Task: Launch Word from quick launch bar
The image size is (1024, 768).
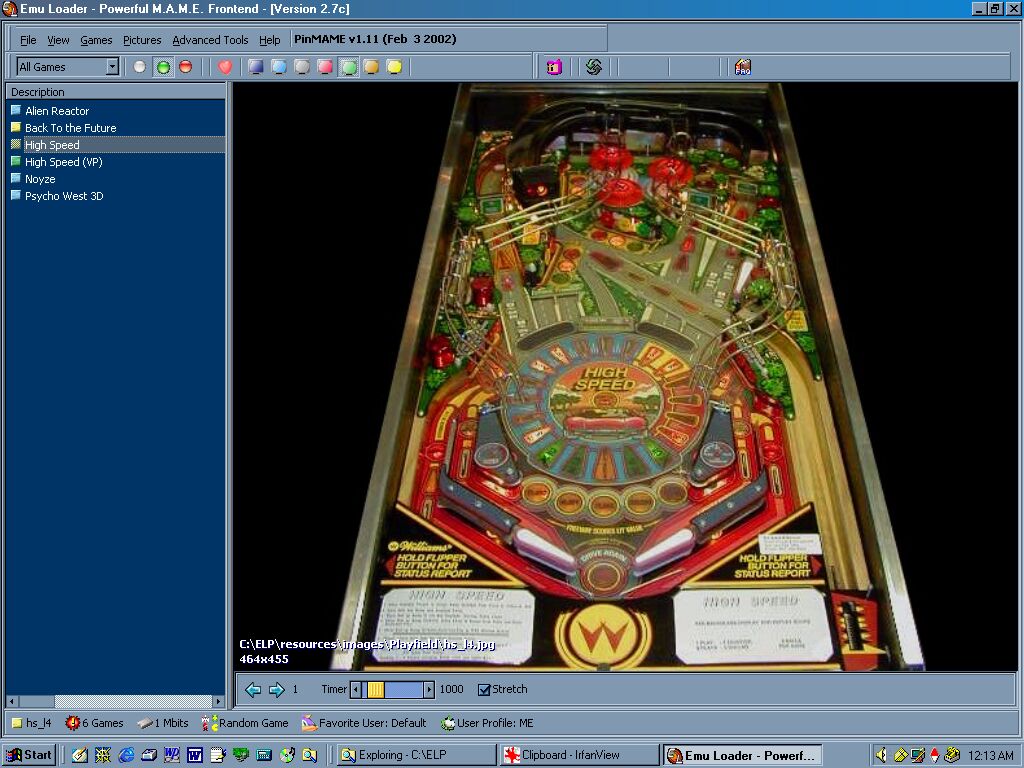Action: point(195,755)
